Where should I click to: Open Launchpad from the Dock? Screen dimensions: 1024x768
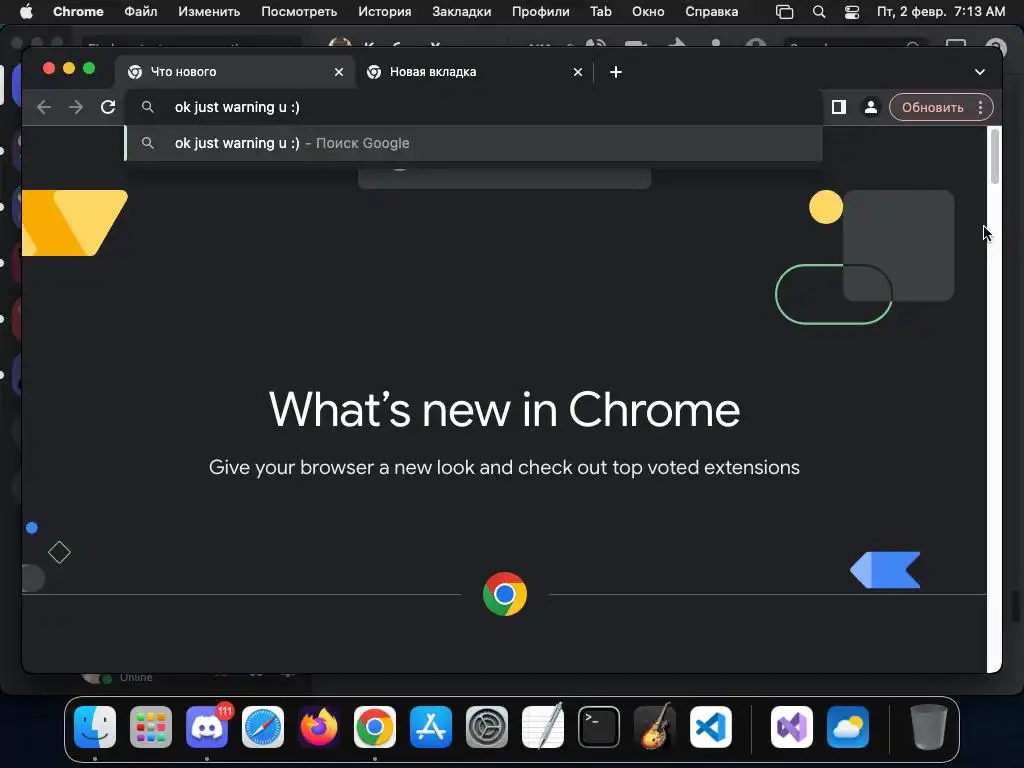[x=151, y=727]
